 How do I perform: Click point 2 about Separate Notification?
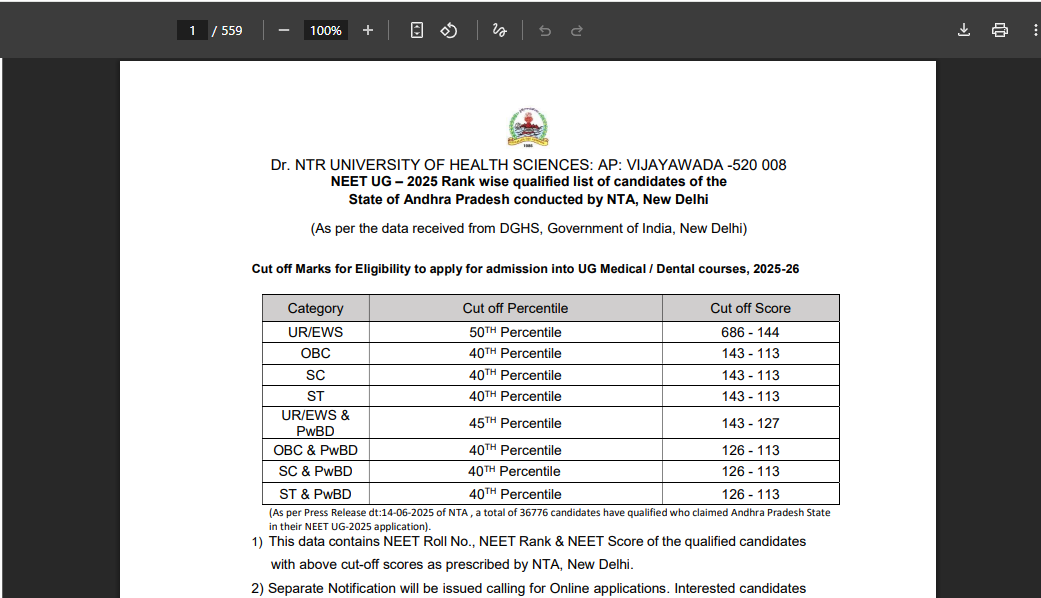click(528, 589)
